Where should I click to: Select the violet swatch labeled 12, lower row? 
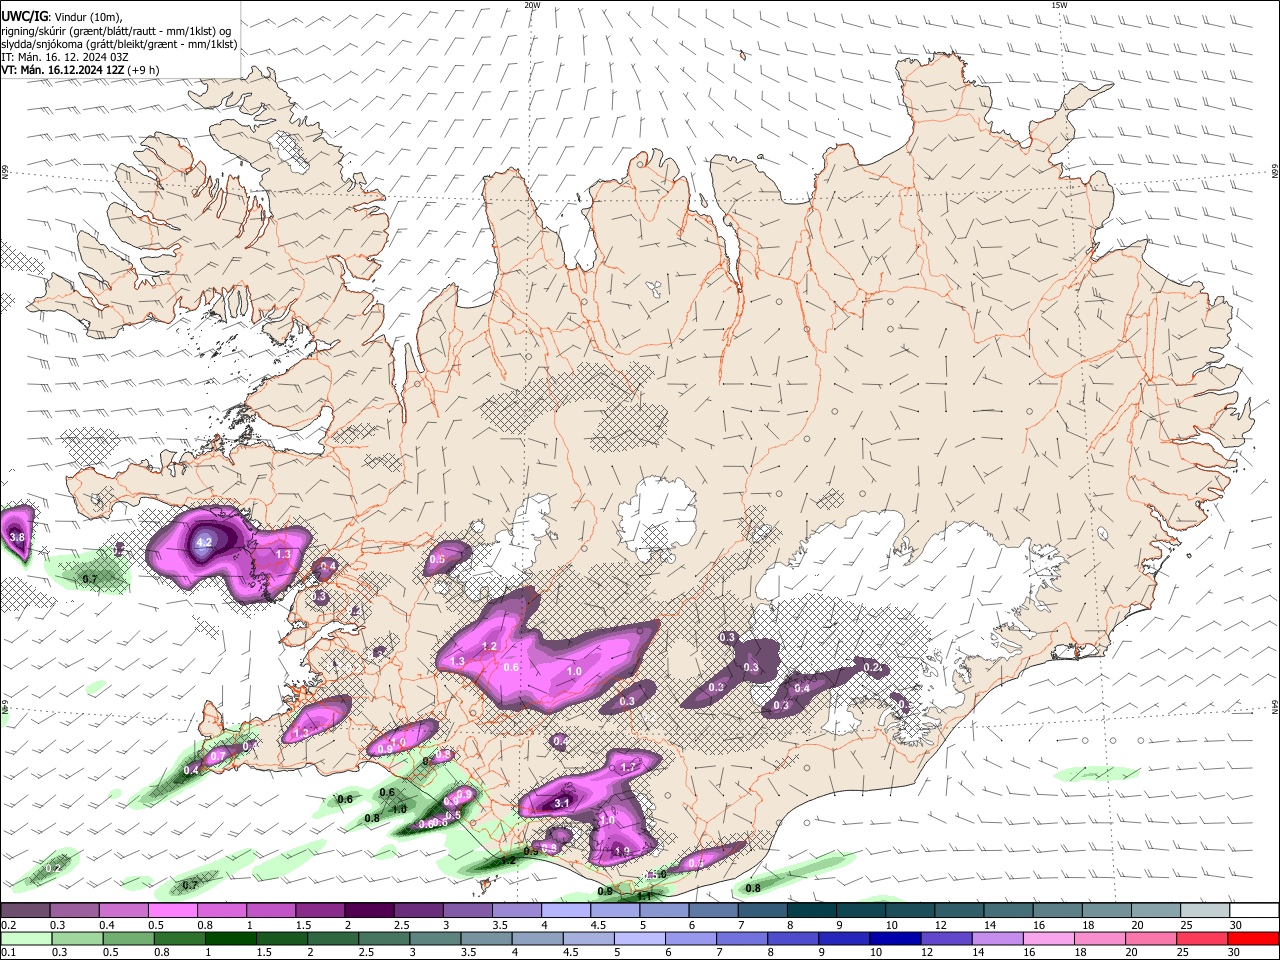(x=945, y=938)
